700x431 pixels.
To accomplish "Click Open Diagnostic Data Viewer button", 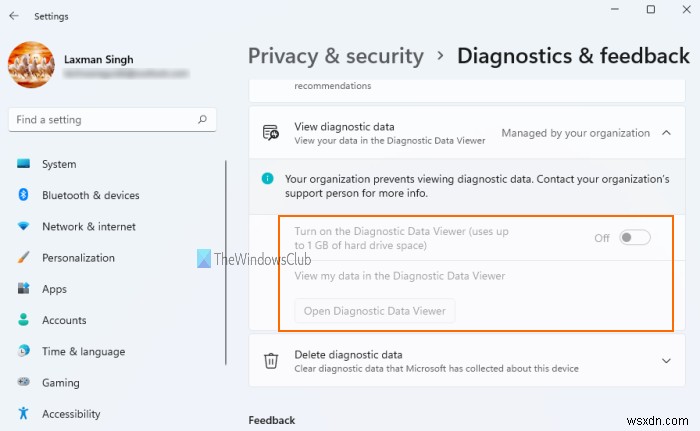I will click(x=375, y=311).
